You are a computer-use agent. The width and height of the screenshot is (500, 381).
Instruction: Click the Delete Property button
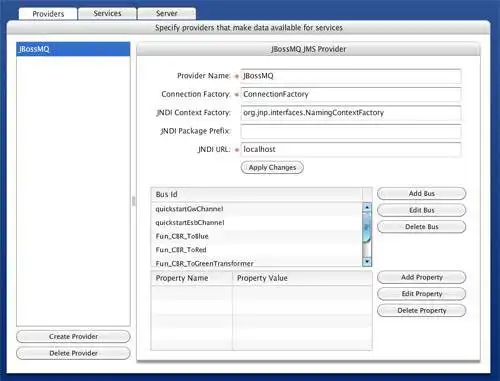tap(421, 310)
